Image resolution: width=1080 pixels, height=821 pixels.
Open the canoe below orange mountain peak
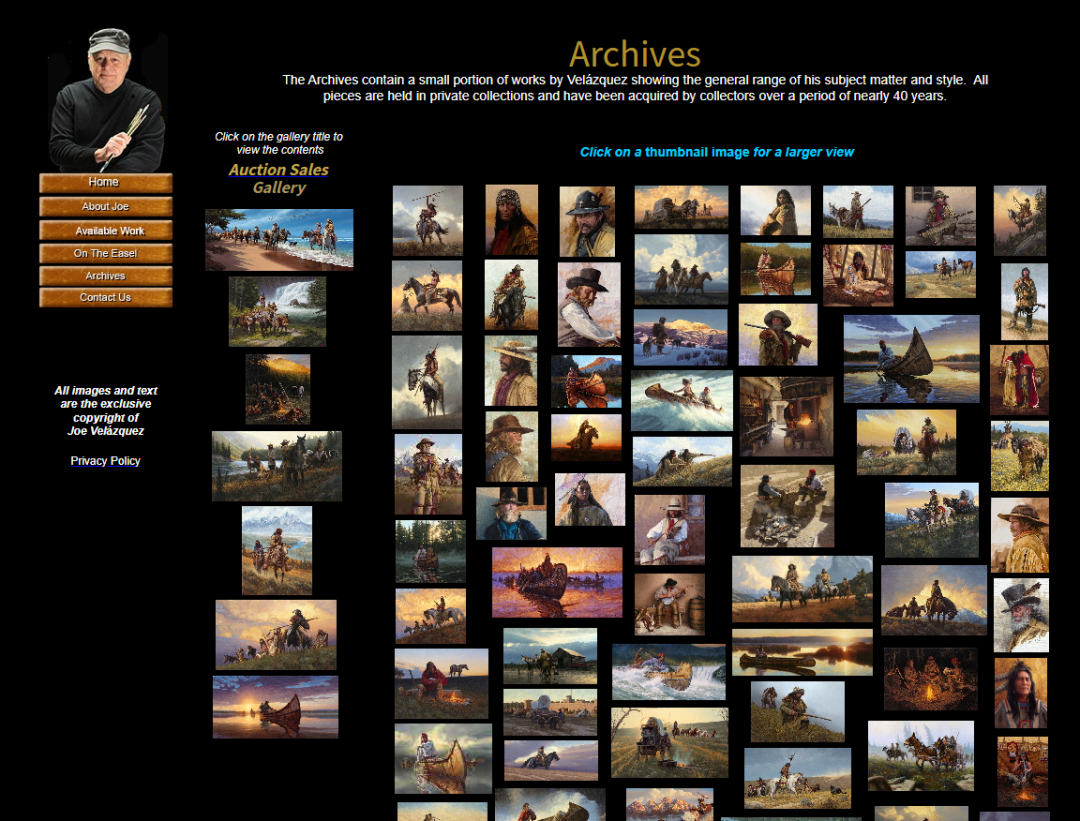pyautogui.click(x=586, y=382)
